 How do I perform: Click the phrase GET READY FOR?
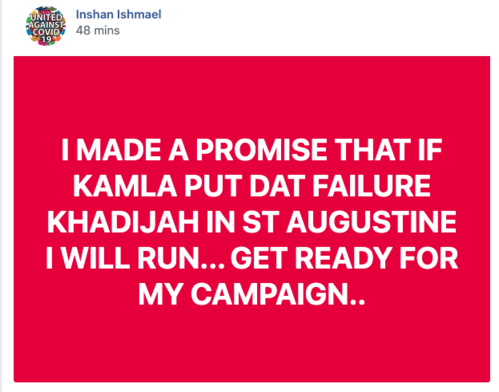pyautogui.click(x=344, y=258)
